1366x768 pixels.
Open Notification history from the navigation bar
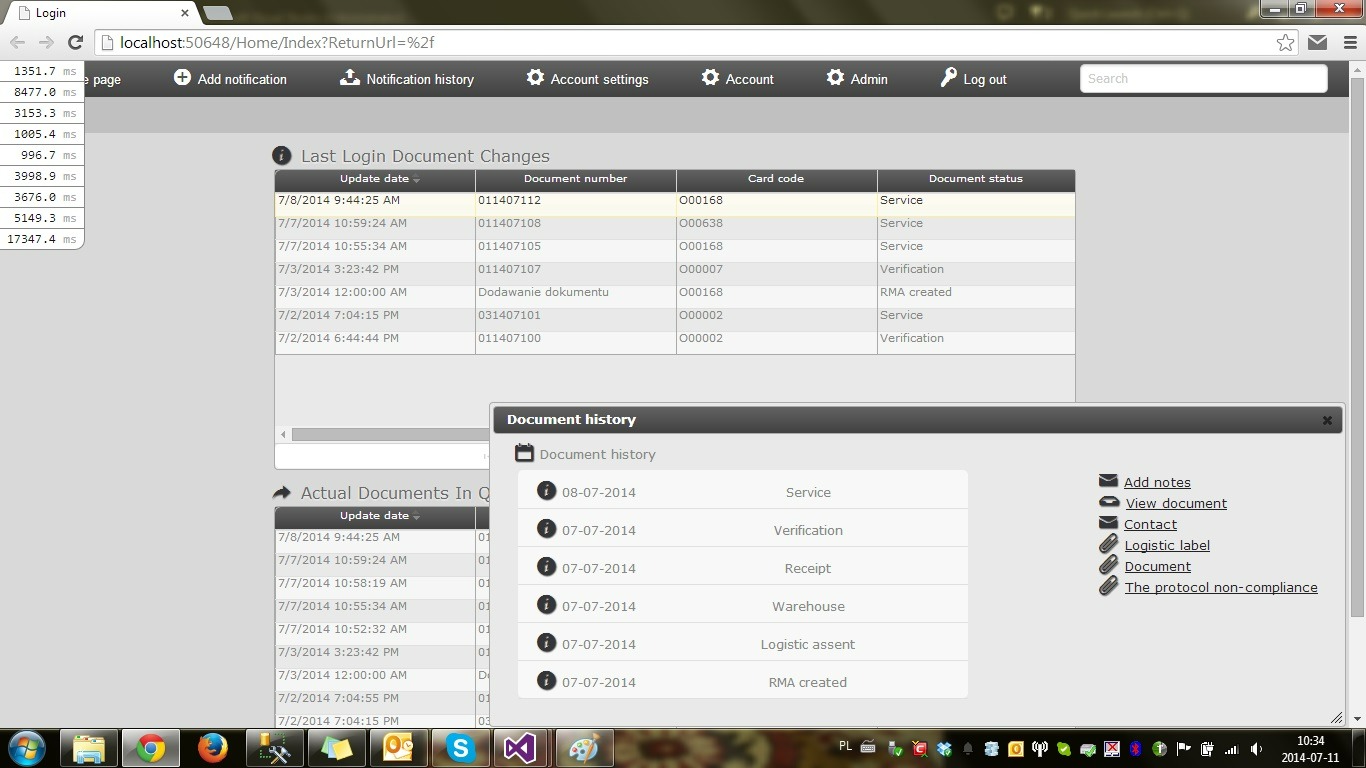pyautogui.click(x=419, y=79)
